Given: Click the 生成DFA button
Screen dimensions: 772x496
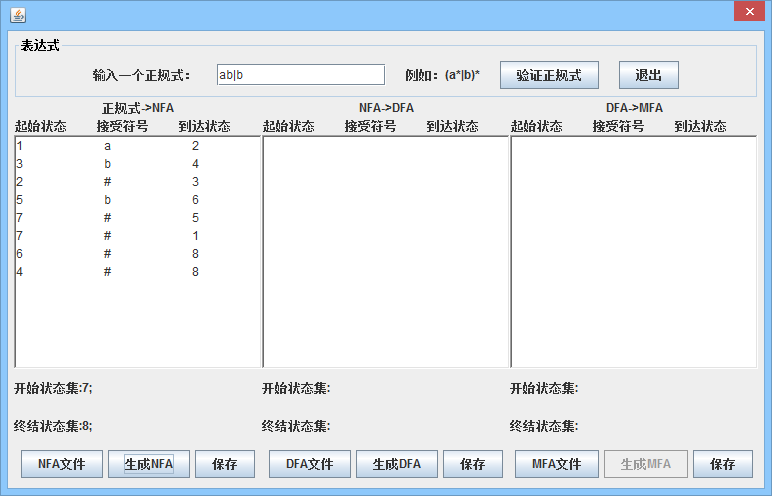Looking at the screenshot, I should pyautogui.click(x=397, y=464).
